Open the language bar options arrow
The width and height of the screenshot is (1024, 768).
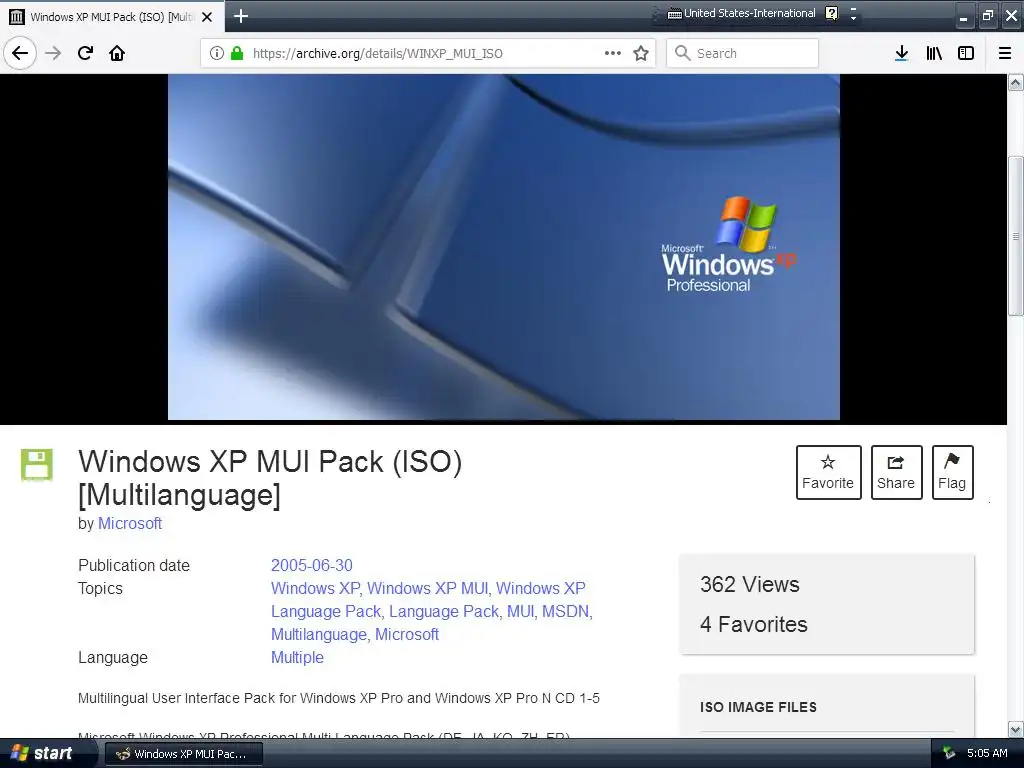(x=853, y=18)
